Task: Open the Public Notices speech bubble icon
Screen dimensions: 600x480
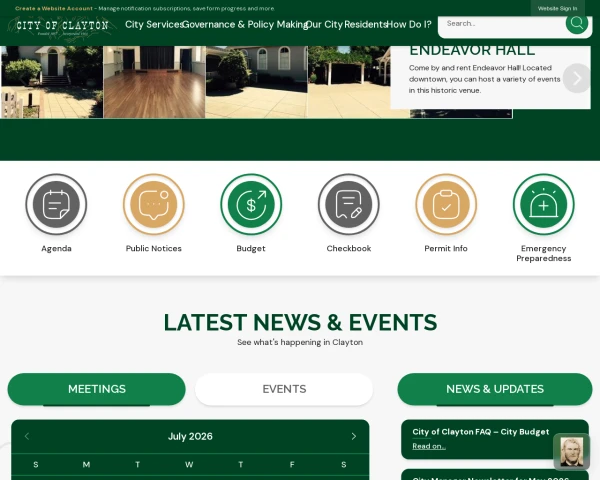Action: [154, 204]
